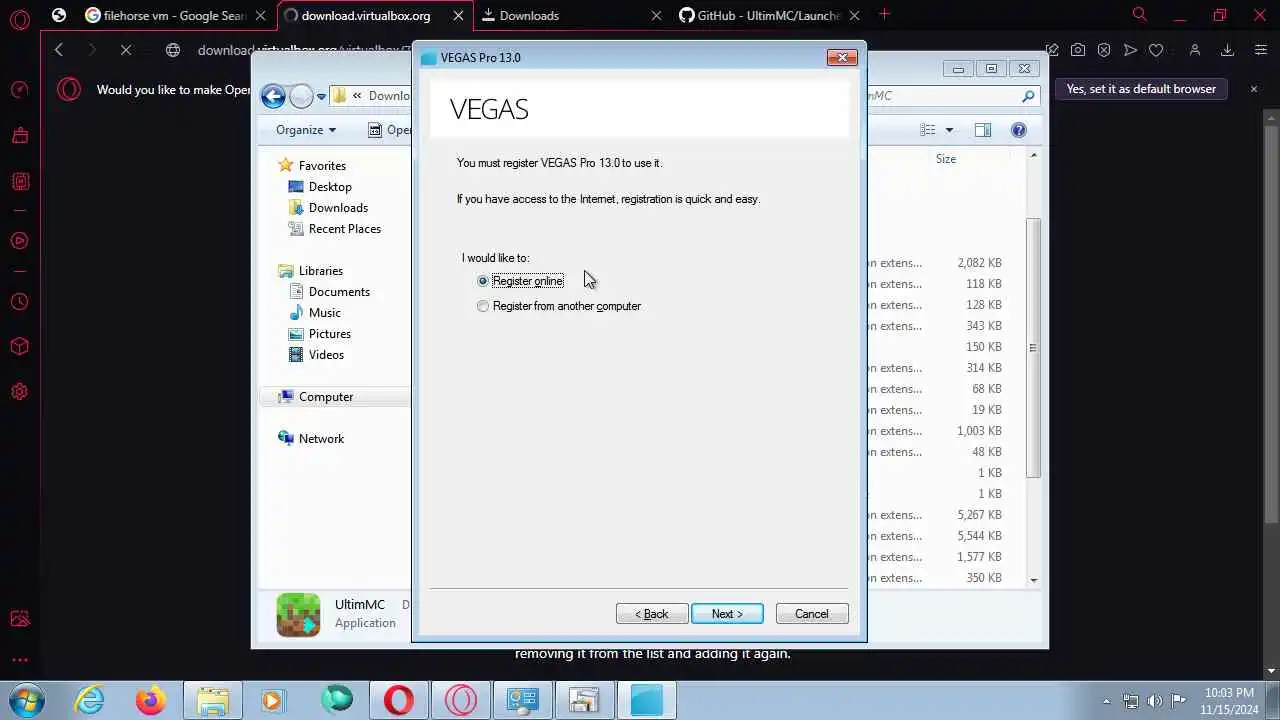Image resolution: width=1280 pixels, height=720 pixels.
Task: Open the Player icon in Opera sidebar
Action: 19,240
